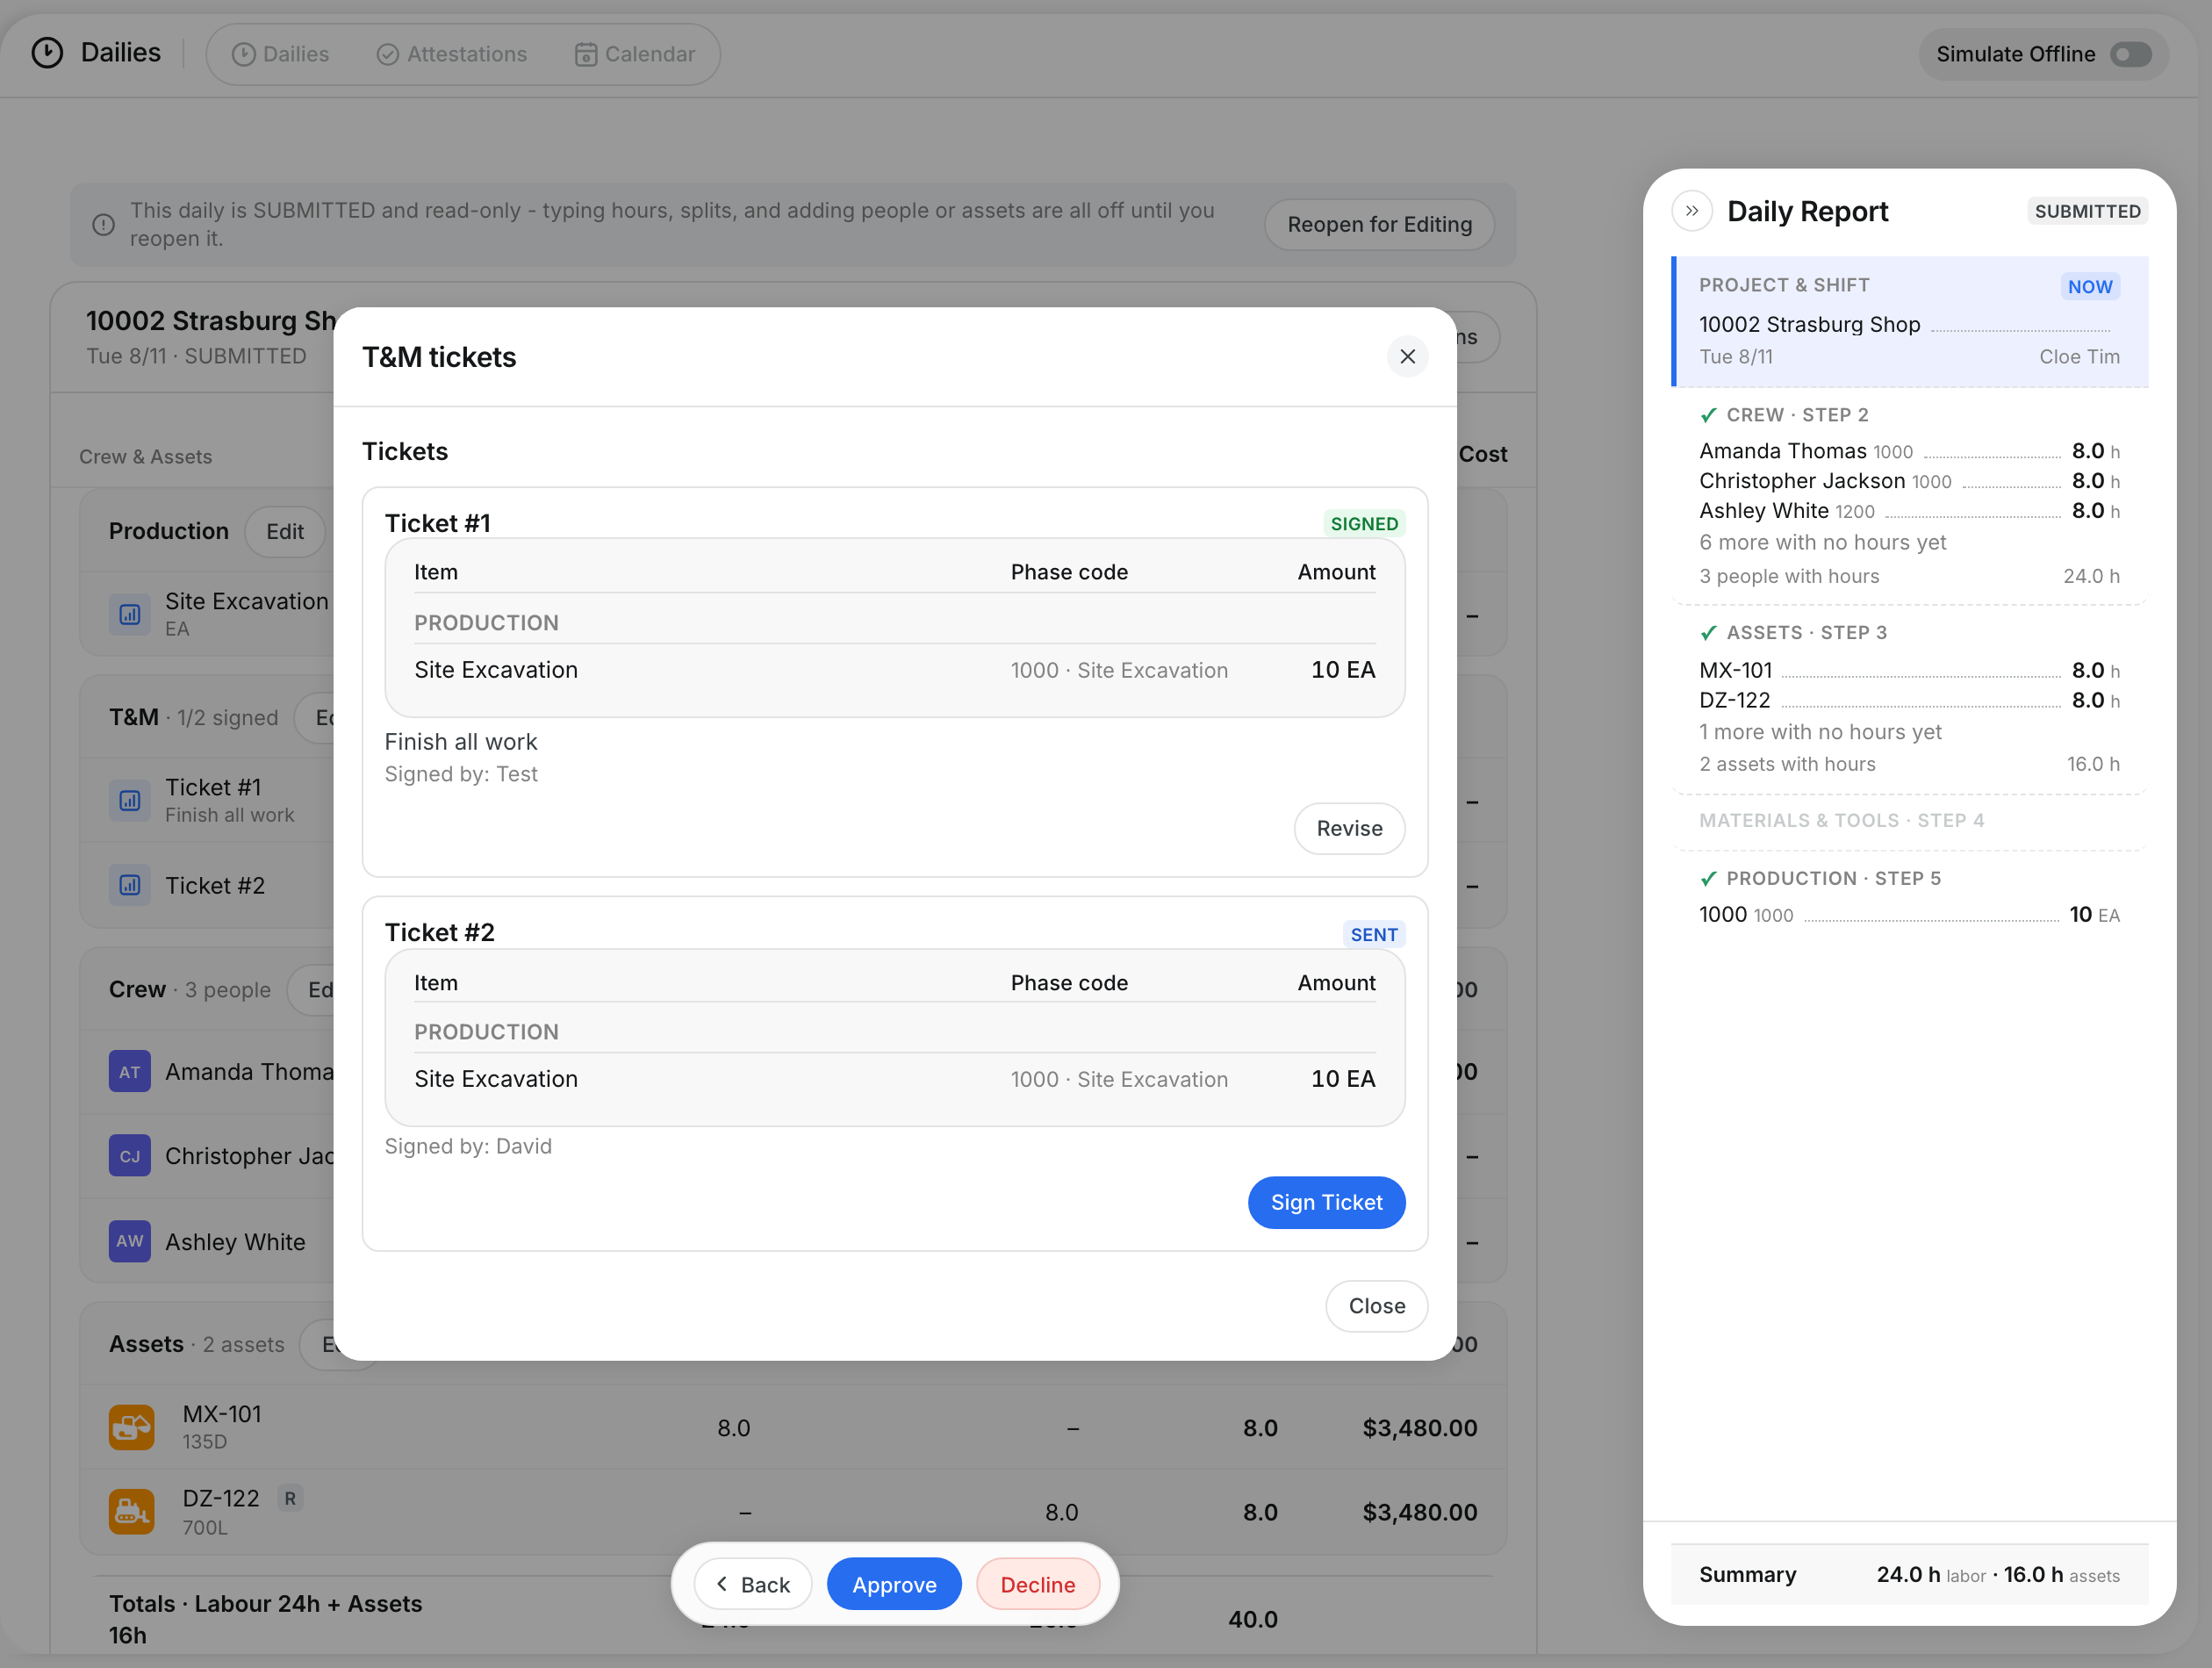2212x1668 pixels.
Task: Click the Crew Step 2 checkmark
Action: click(1708, 415)
